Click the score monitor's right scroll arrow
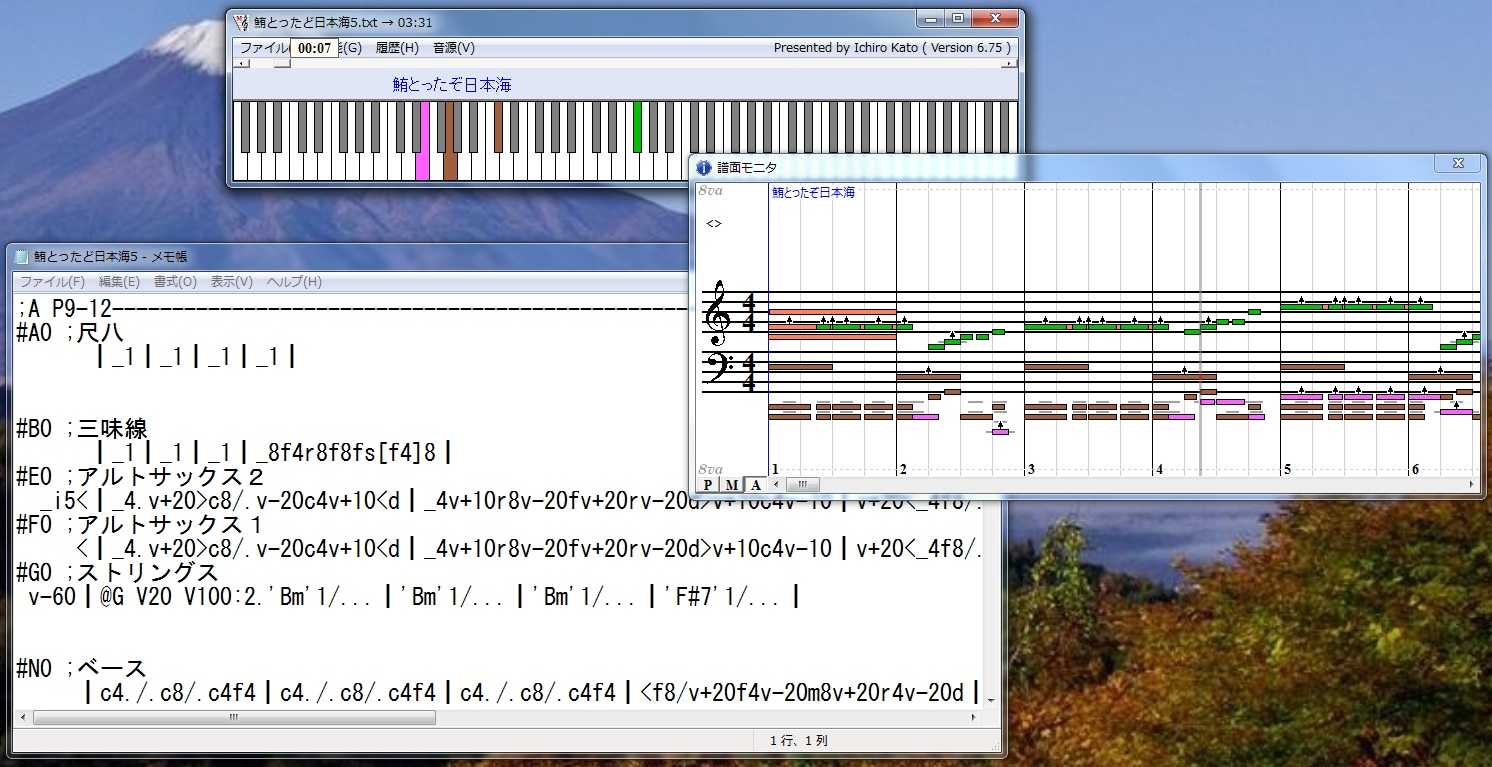 (x=1472, y=485)
